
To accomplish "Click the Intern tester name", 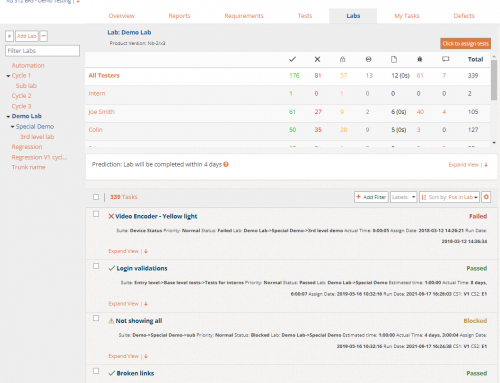I will pyautogui.click(x=97, y=94).
